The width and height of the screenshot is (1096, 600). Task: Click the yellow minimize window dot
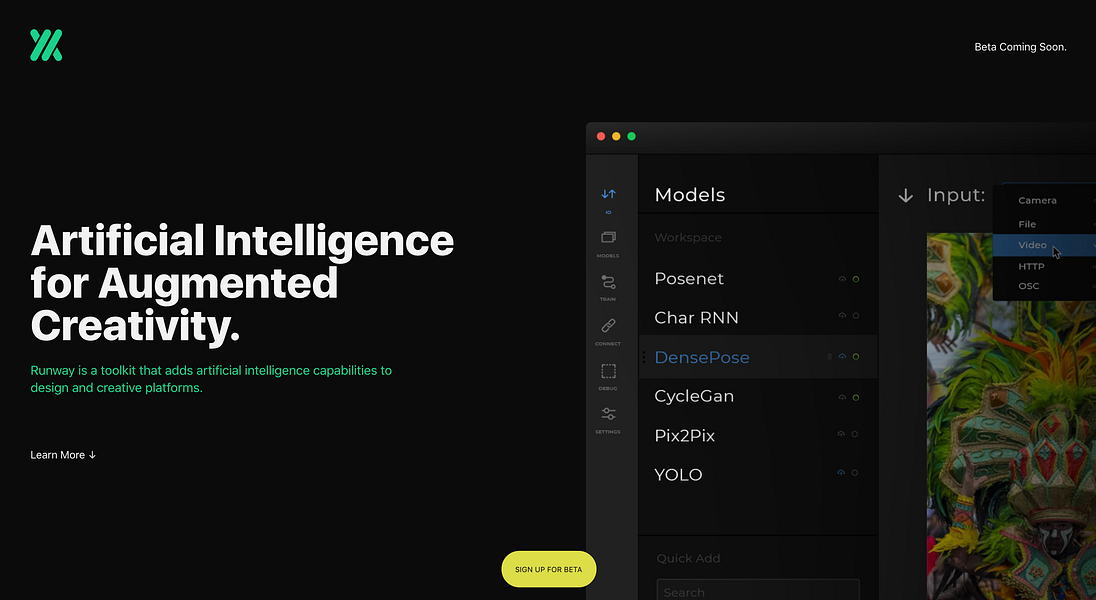pyautogui.click(x=616, y=136)
